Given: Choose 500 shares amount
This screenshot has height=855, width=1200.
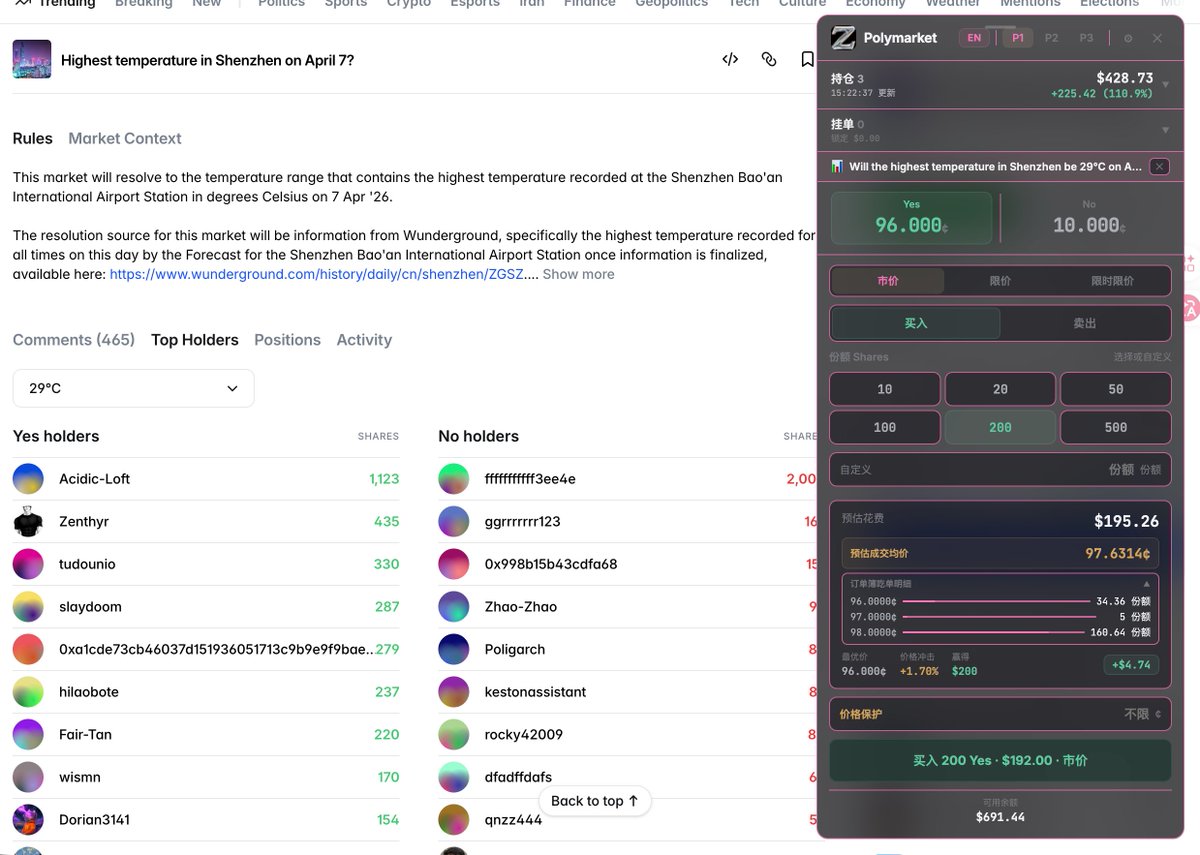Looking at the screenshot, I should pyautogui.click(x=1116, y=427).
